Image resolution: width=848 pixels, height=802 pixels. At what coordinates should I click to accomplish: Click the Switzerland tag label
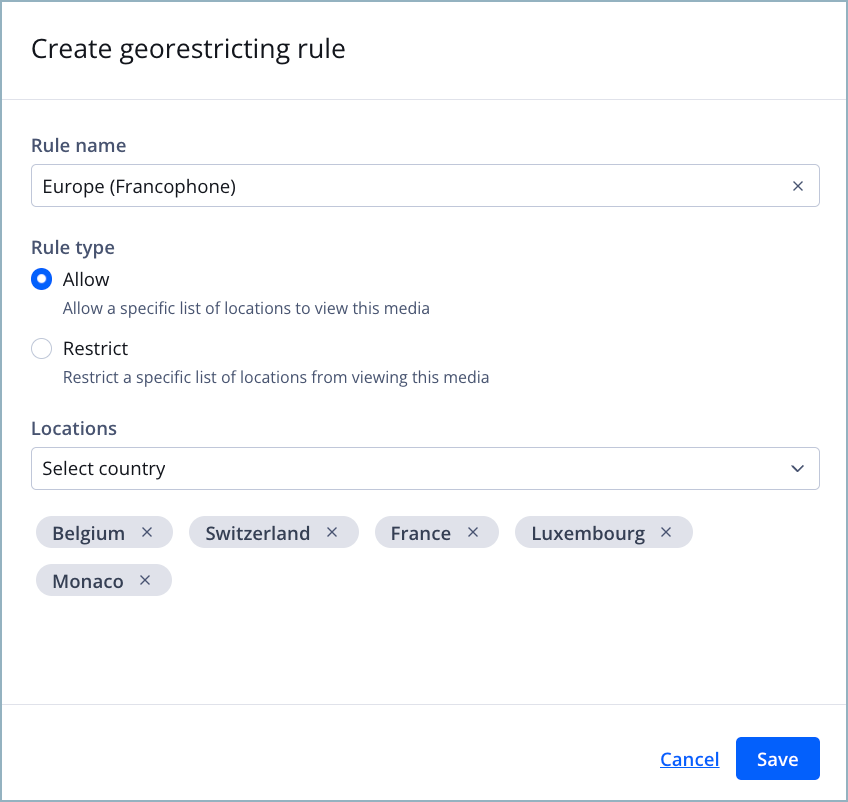click(257, 533)
